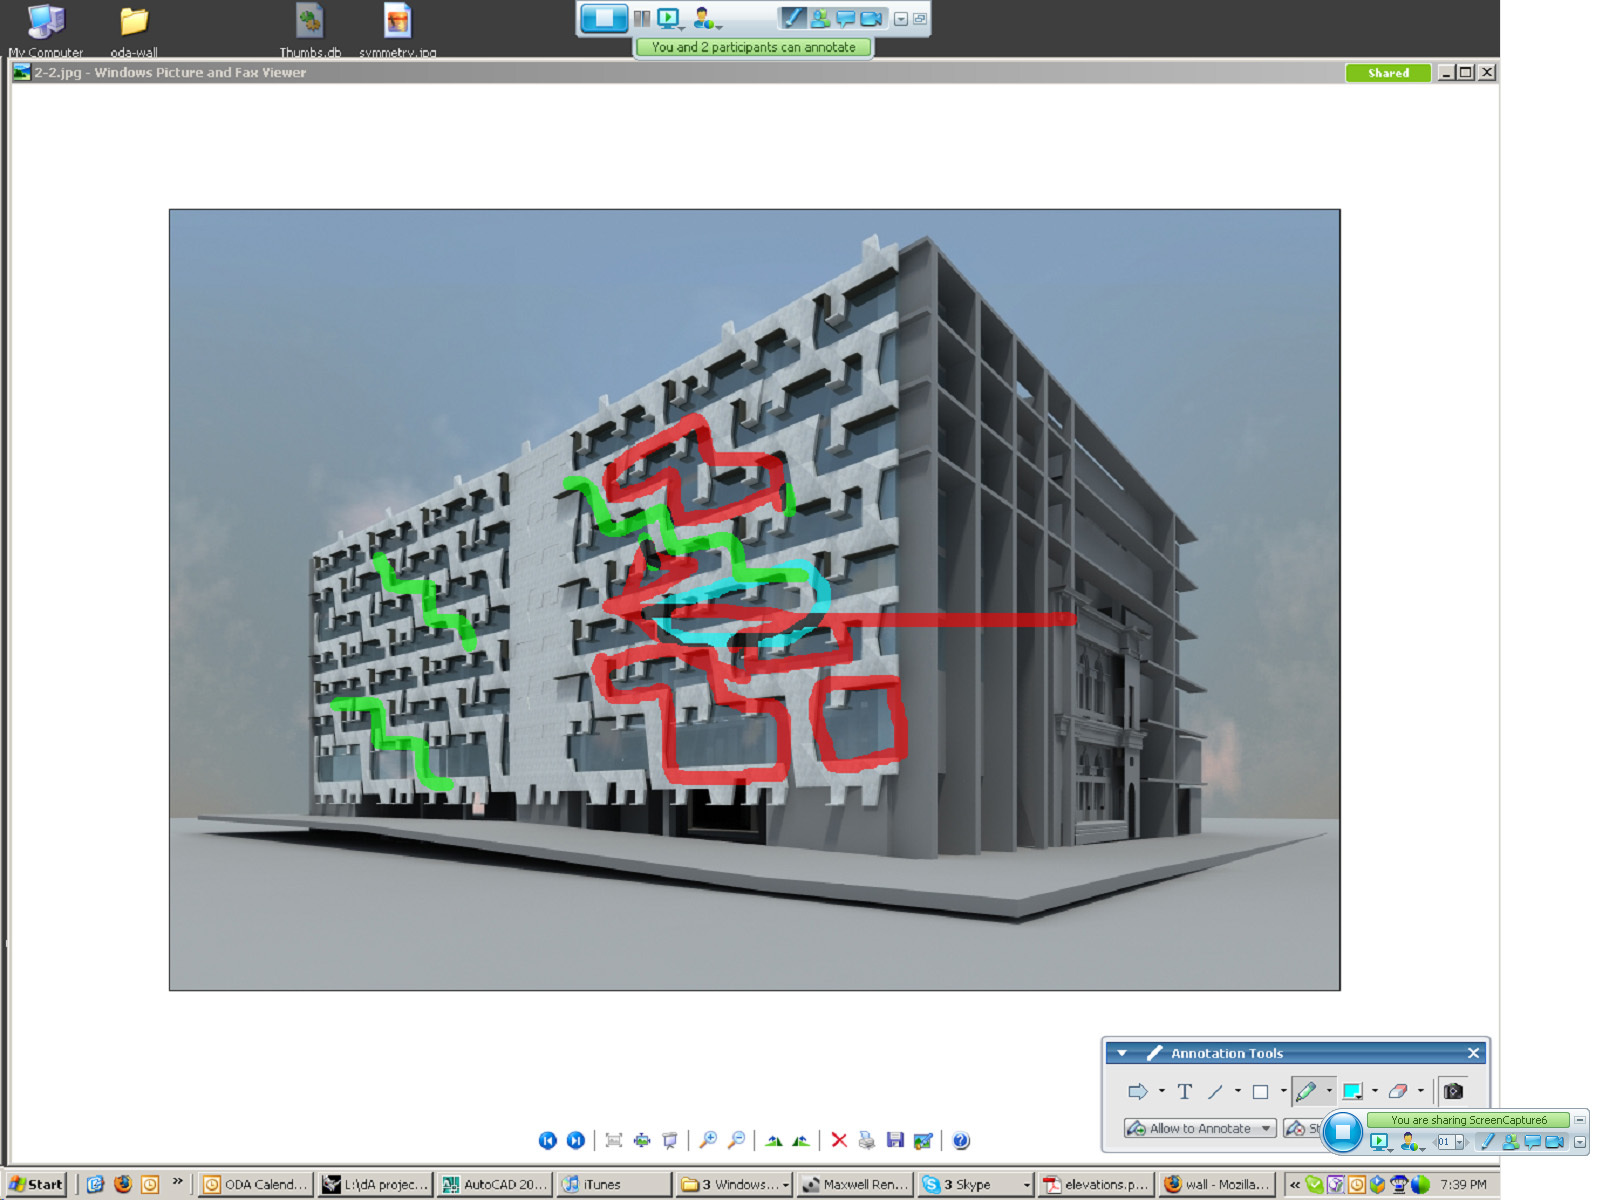Open pointer tool options dropdown arrow
Screen dimensions: 1600x1200
1161,1091
